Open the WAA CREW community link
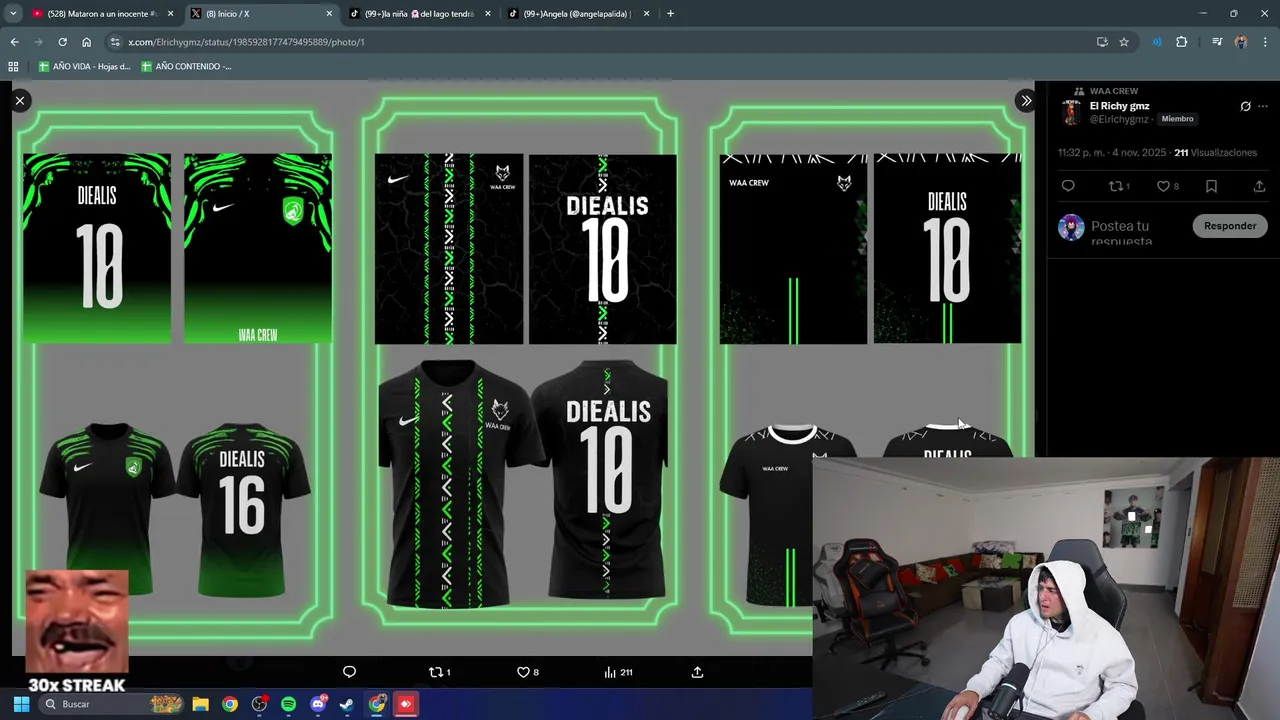Image resolution: width=1280 pixels, height=720 pixels. pos(1113,91)
